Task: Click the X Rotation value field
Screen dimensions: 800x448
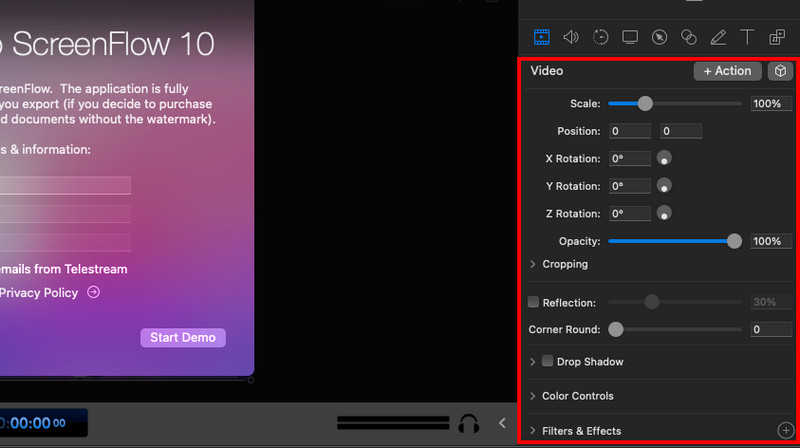Action: coord(630,158)
